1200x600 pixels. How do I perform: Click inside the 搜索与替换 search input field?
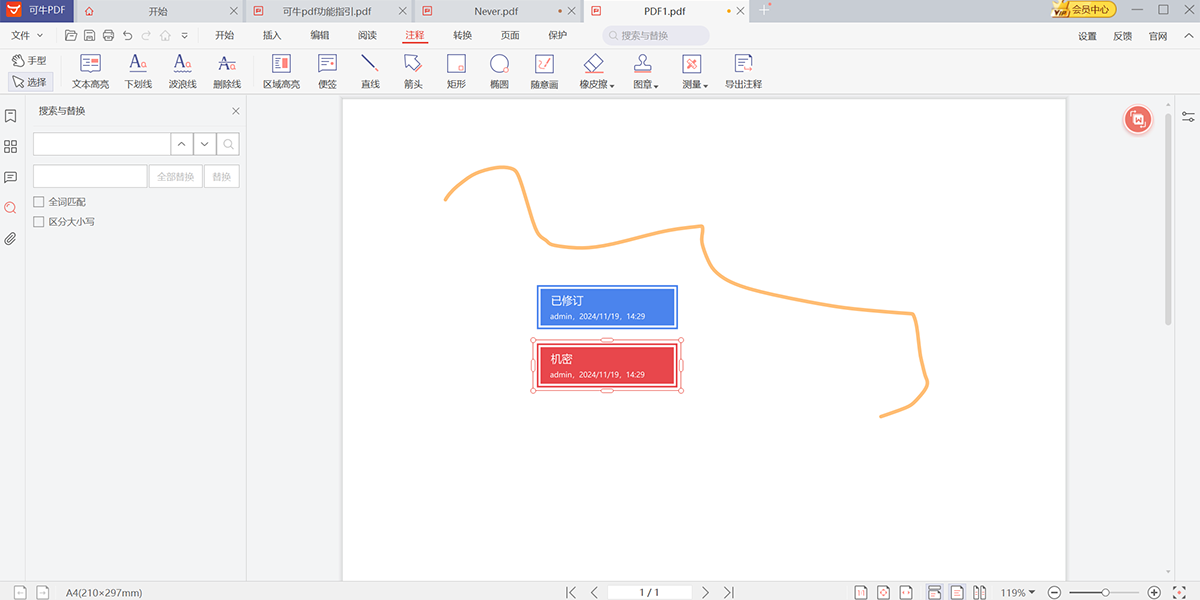(100, 143)
